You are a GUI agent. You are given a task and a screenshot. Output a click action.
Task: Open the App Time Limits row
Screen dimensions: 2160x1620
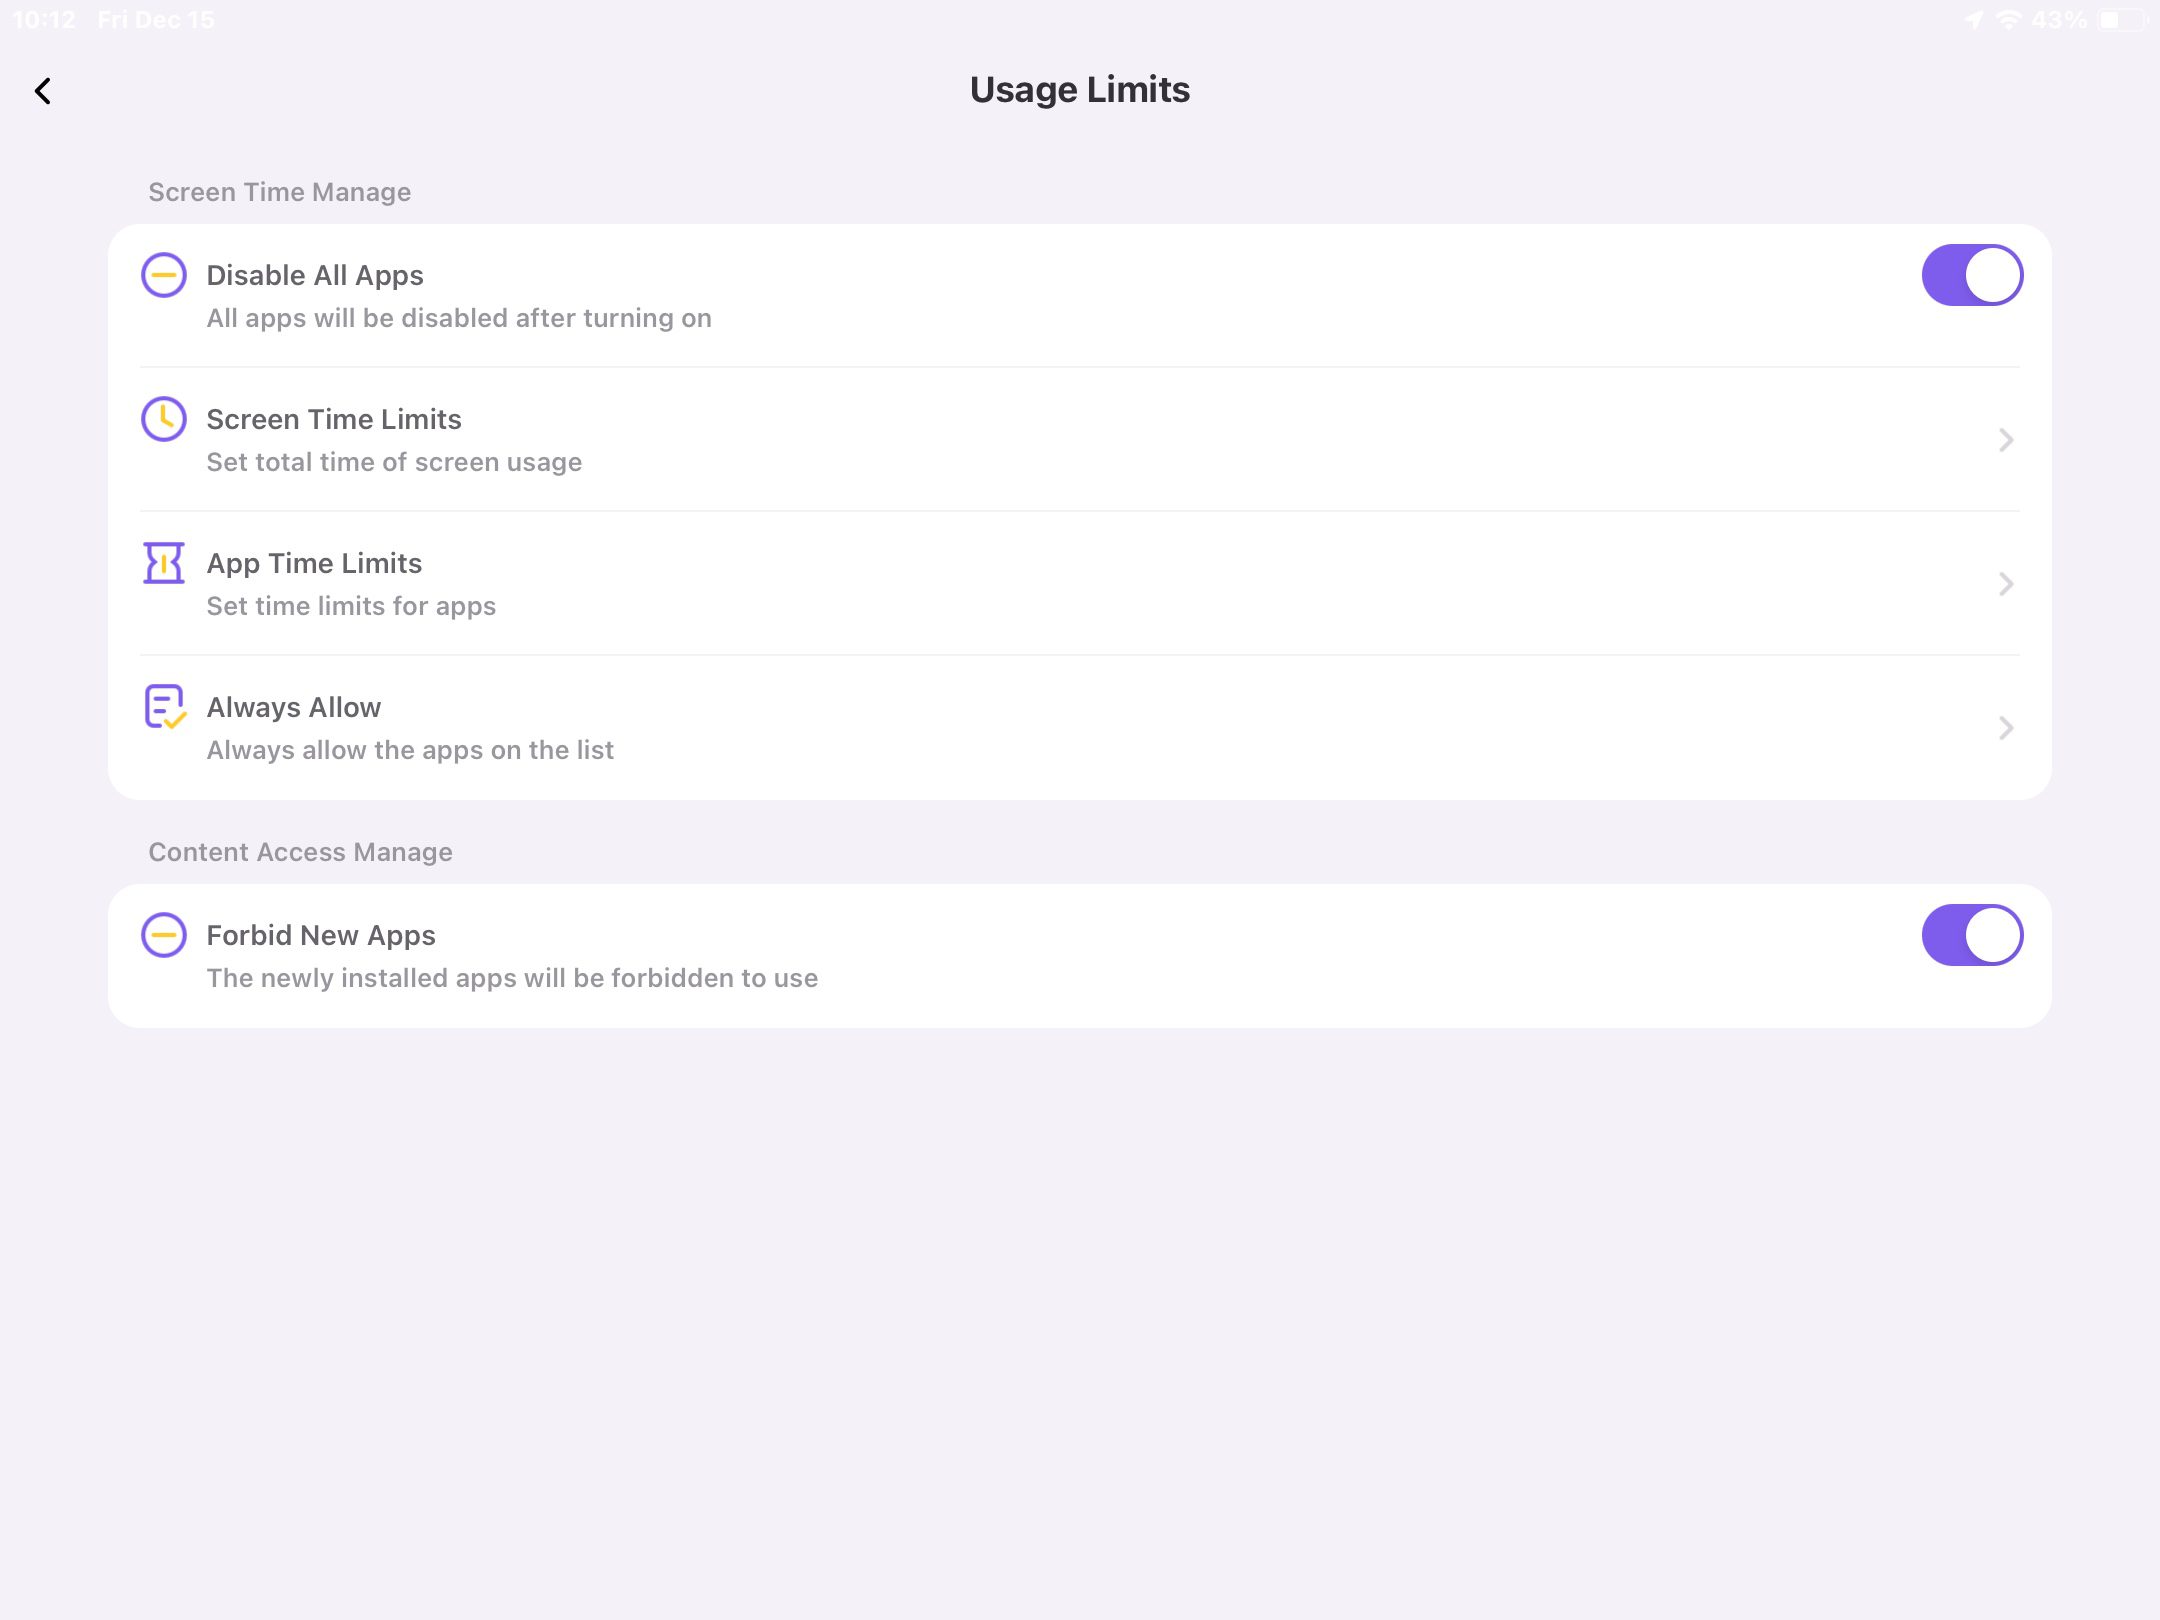click(1080, 584)
